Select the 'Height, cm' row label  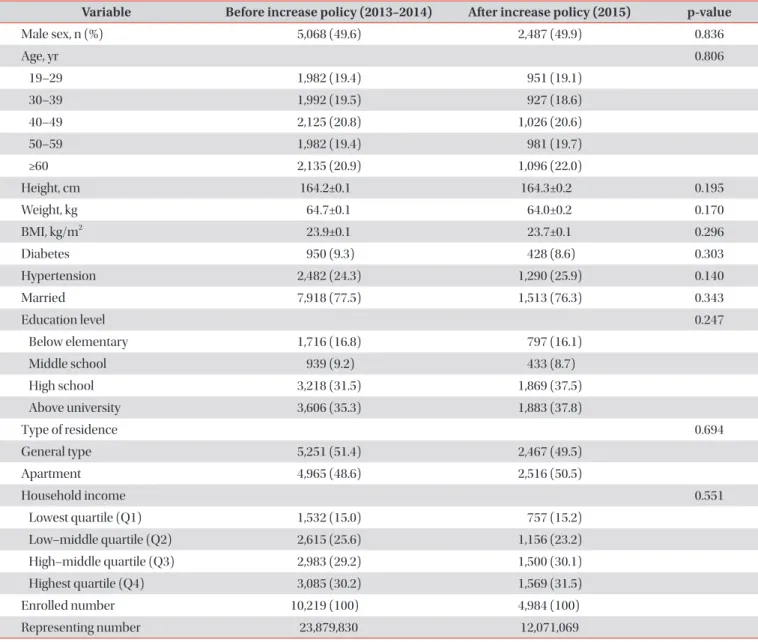[x=50, y=188]
